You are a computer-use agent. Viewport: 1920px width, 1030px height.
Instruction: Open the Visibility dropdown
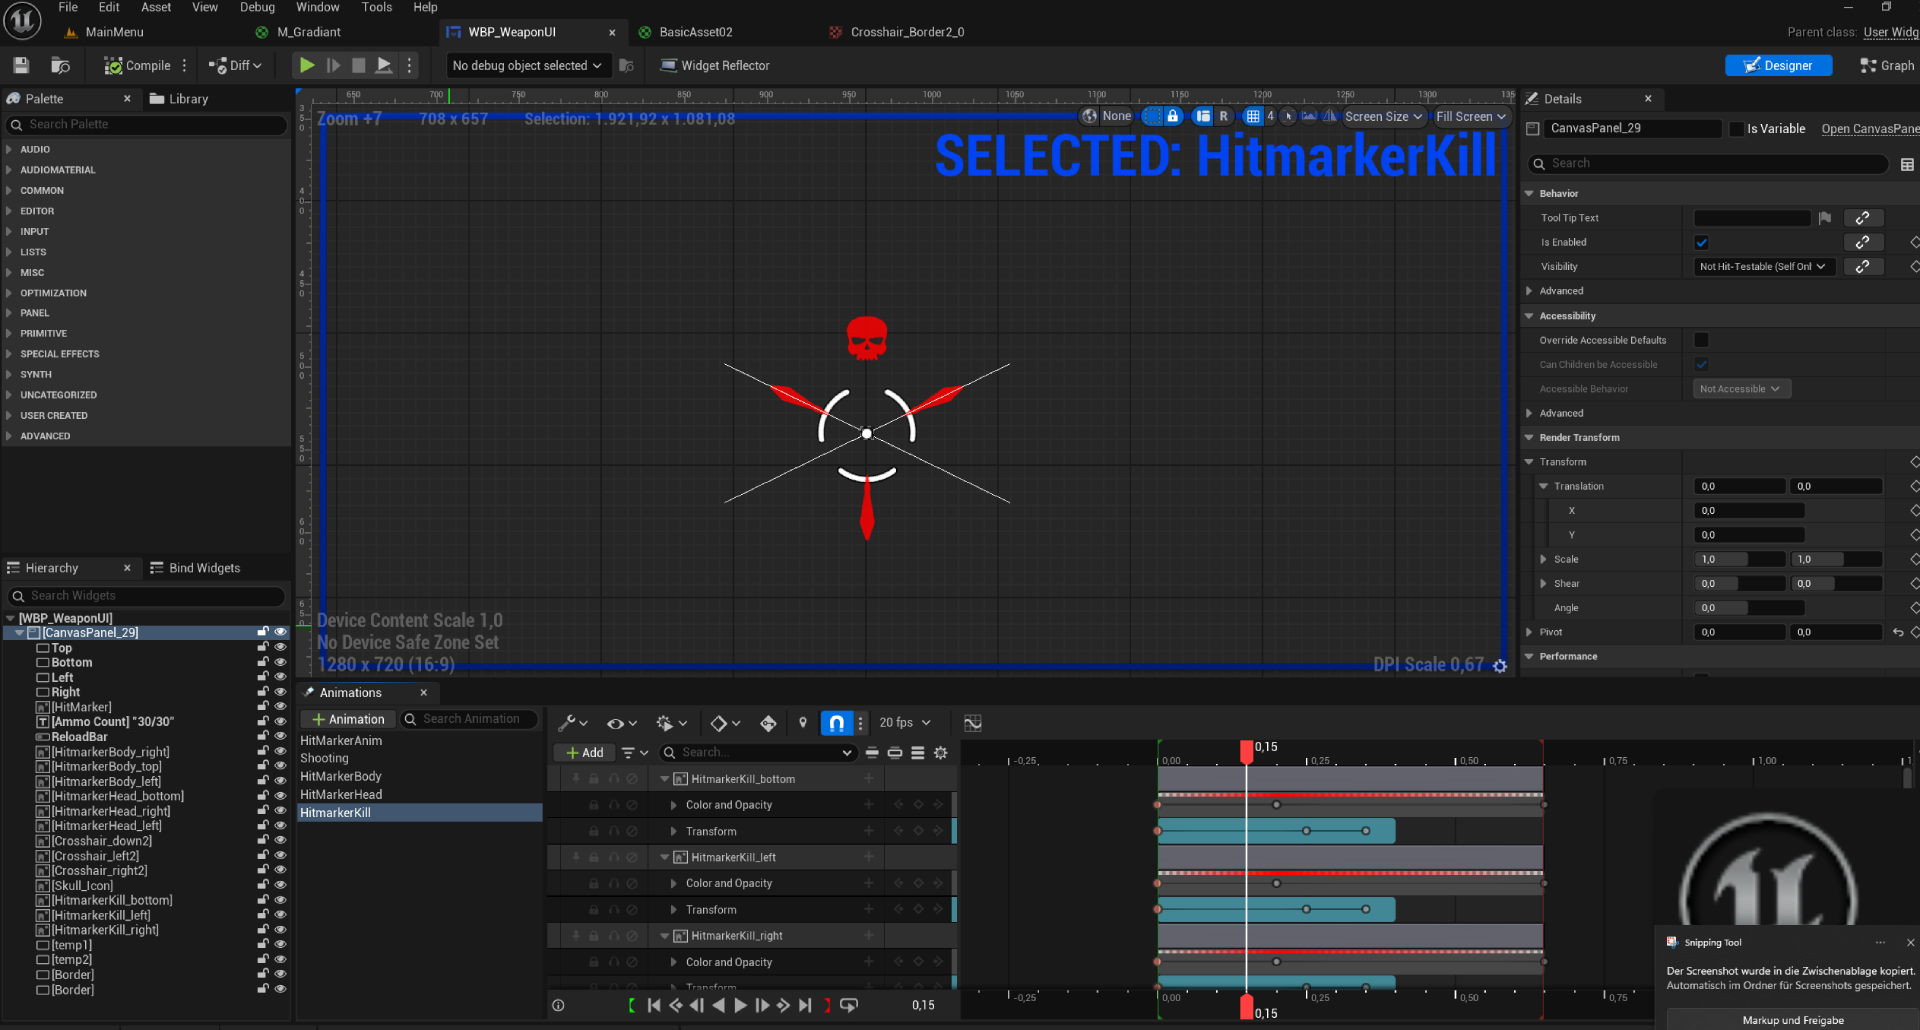point(1763,267)
